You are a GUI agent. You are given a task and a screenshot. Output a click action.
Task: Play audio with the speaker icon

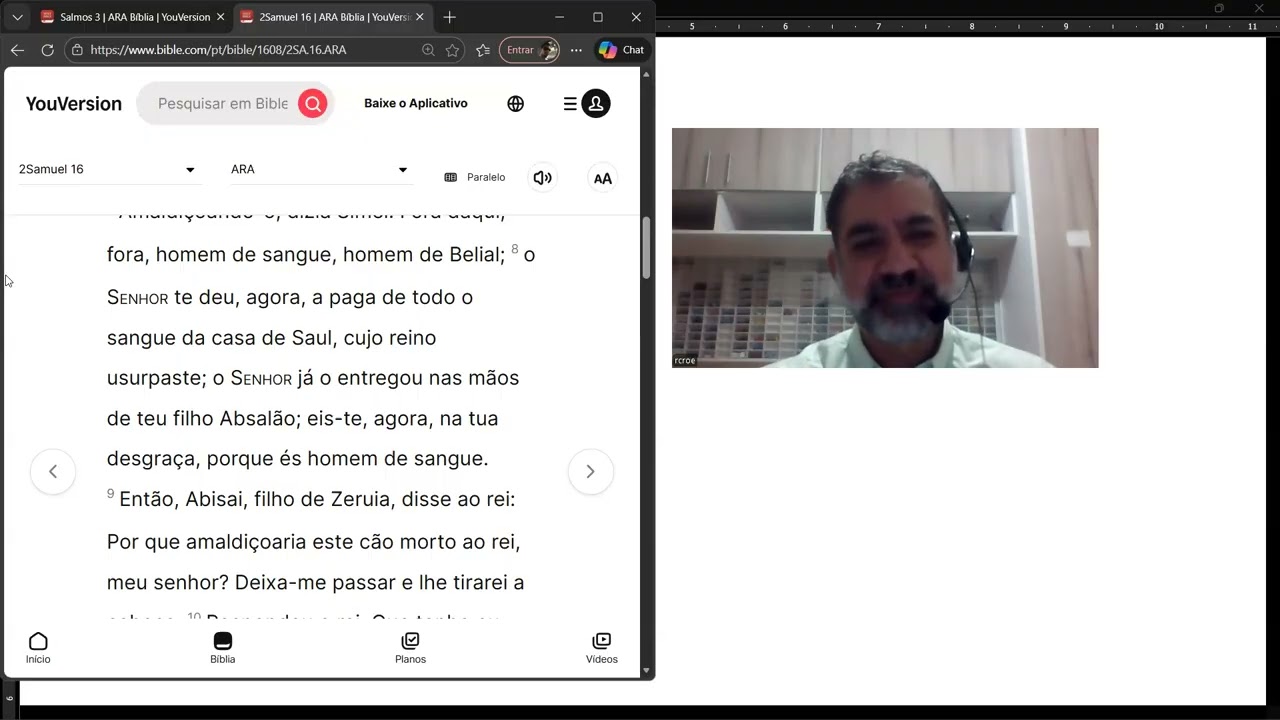[543, 178]
